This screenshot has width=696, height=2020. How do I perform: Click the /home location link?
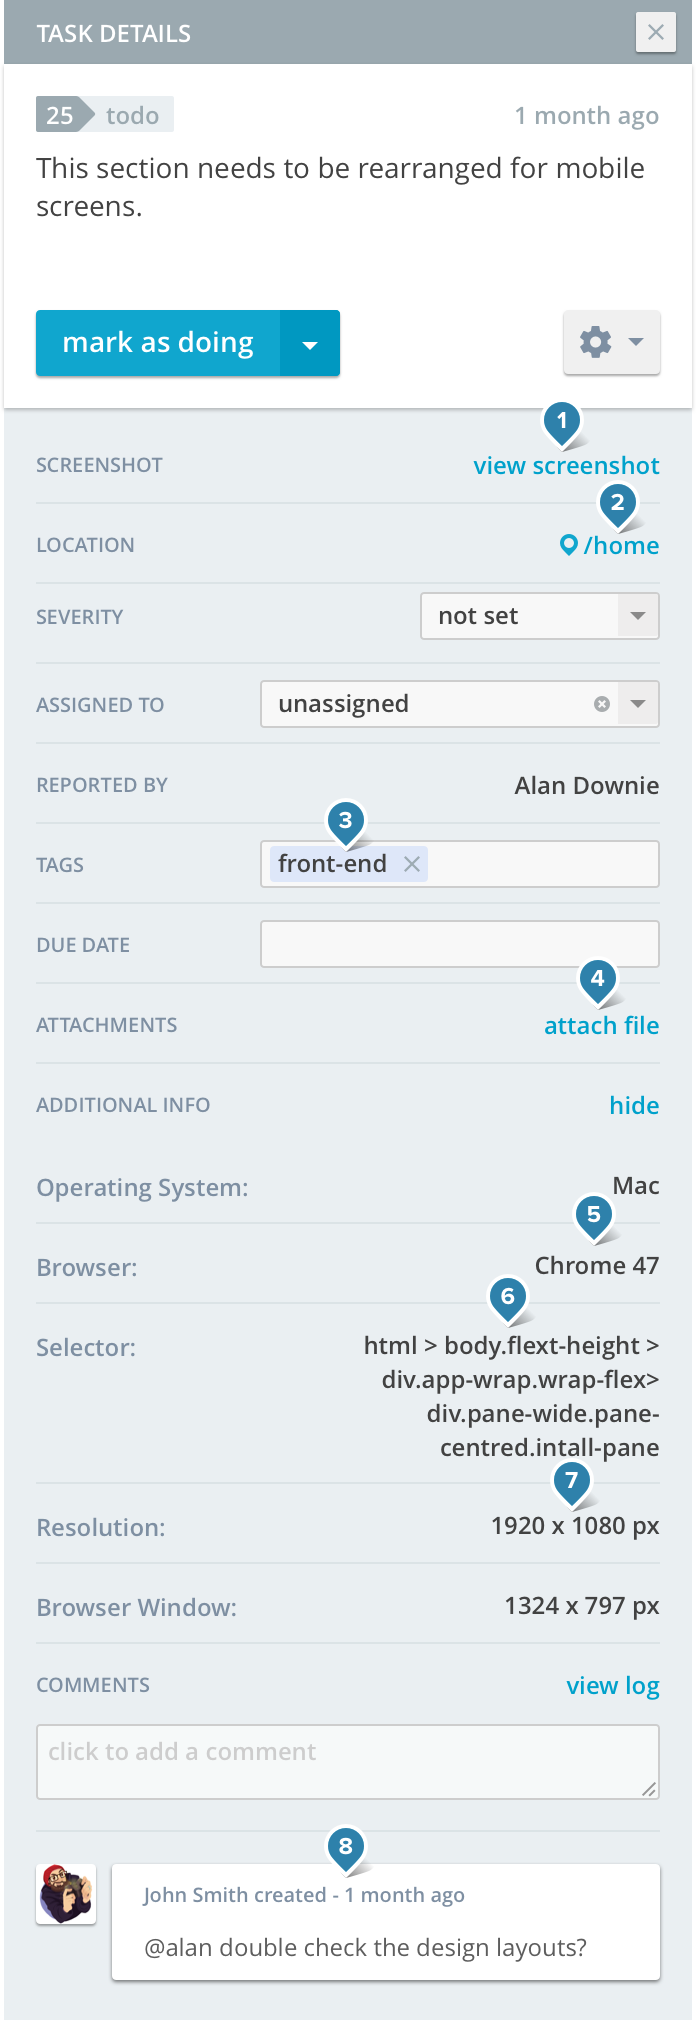(621, 546)
